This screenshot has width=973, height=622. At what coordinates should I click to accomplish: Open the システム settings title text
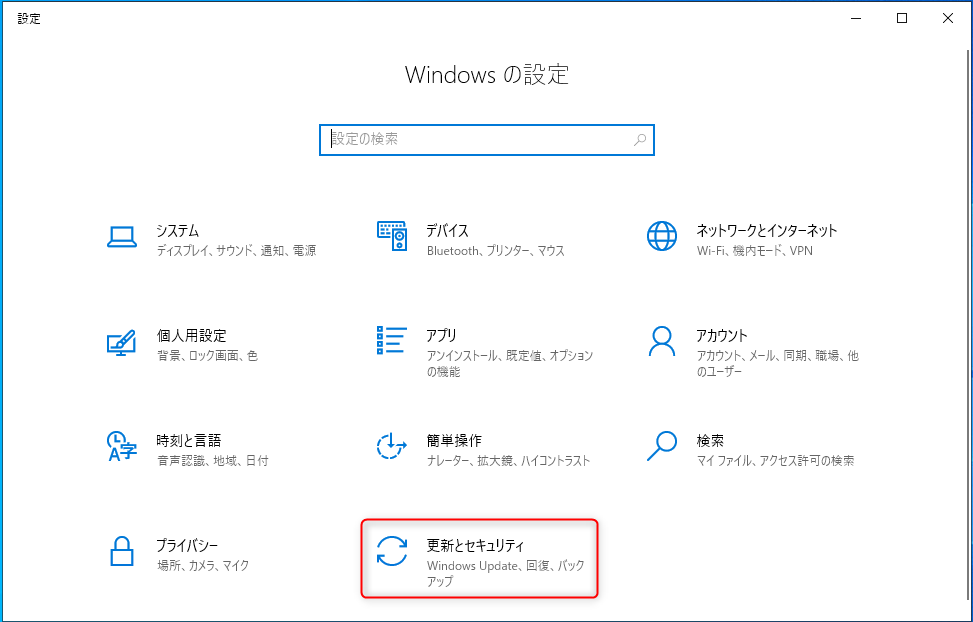(x=177, y=230)
